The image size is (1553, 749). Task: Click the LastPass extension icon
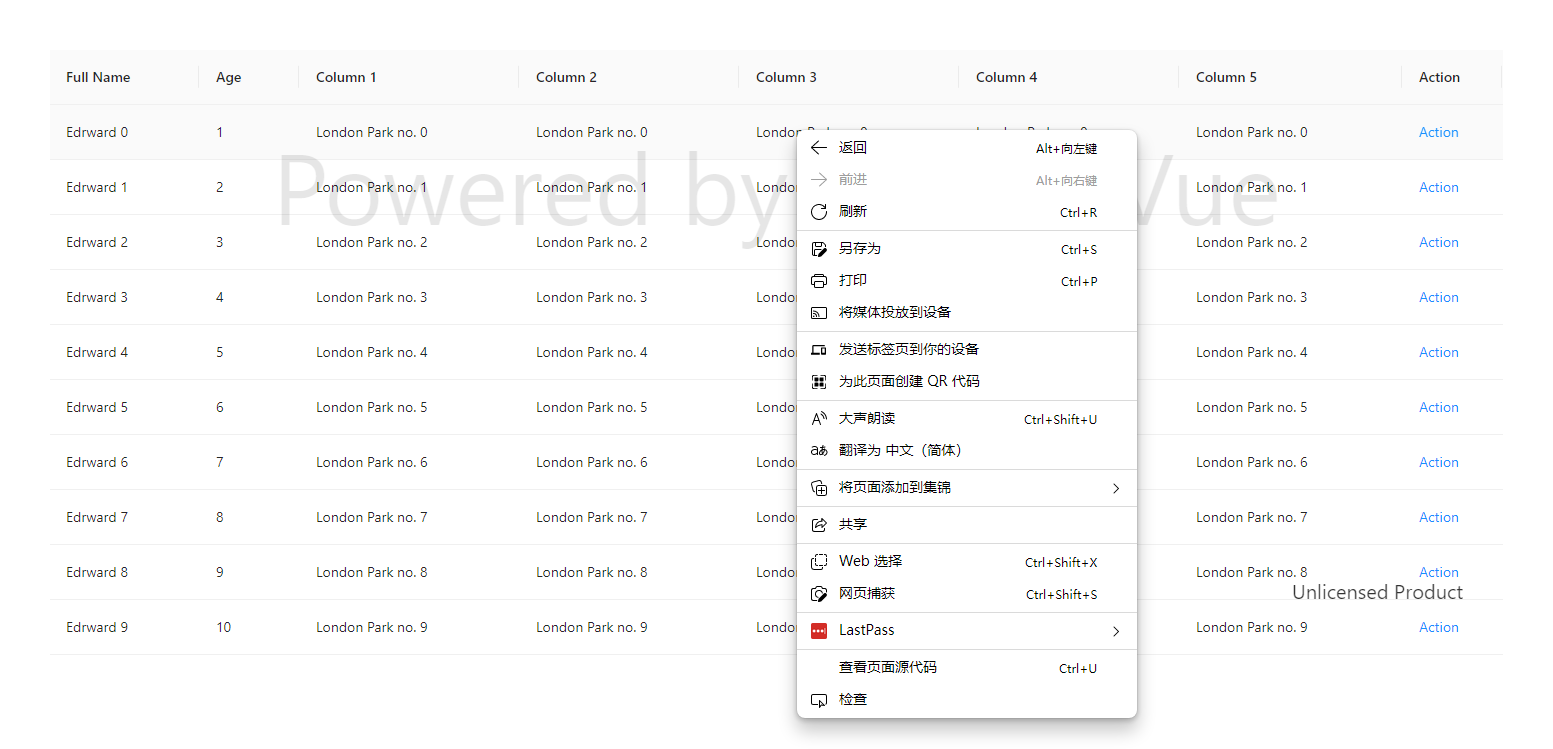(x=819, y=630)
